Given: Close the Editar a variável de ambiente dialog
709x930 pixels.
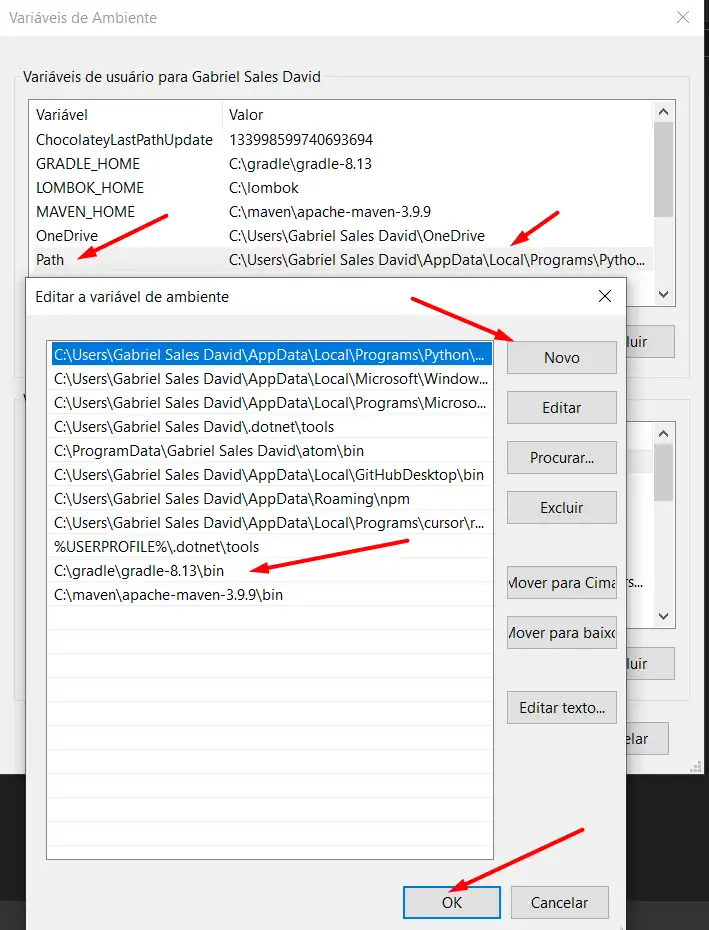Looking at the screenshot, I should [604, 297].
